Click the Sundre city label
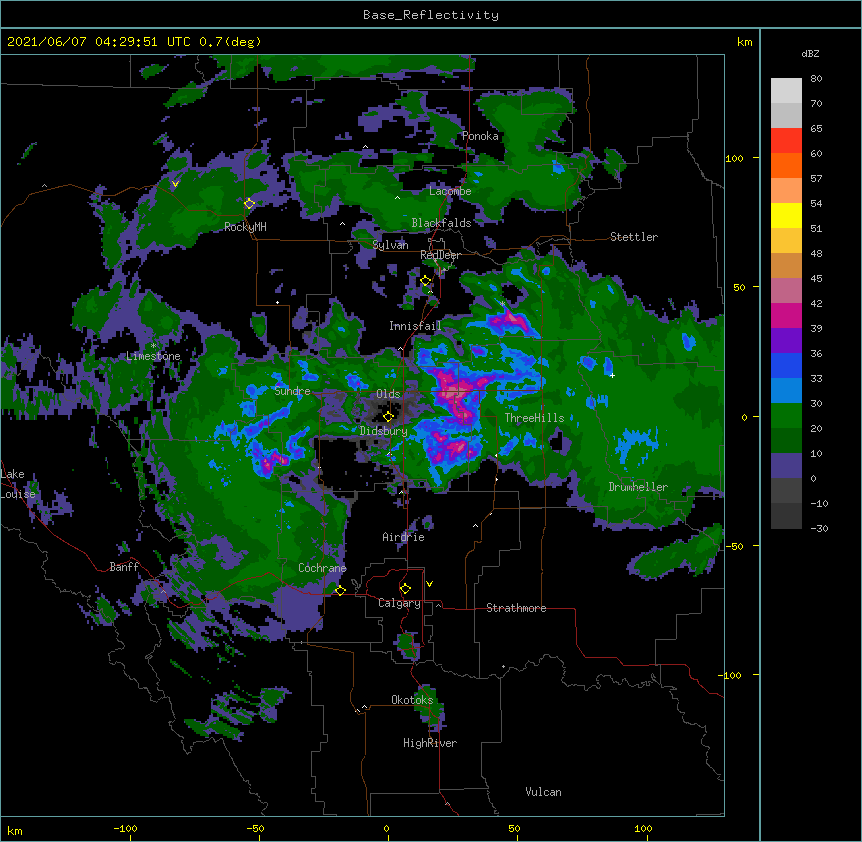This screenshot has width=862, height=842. pos(292,391)
